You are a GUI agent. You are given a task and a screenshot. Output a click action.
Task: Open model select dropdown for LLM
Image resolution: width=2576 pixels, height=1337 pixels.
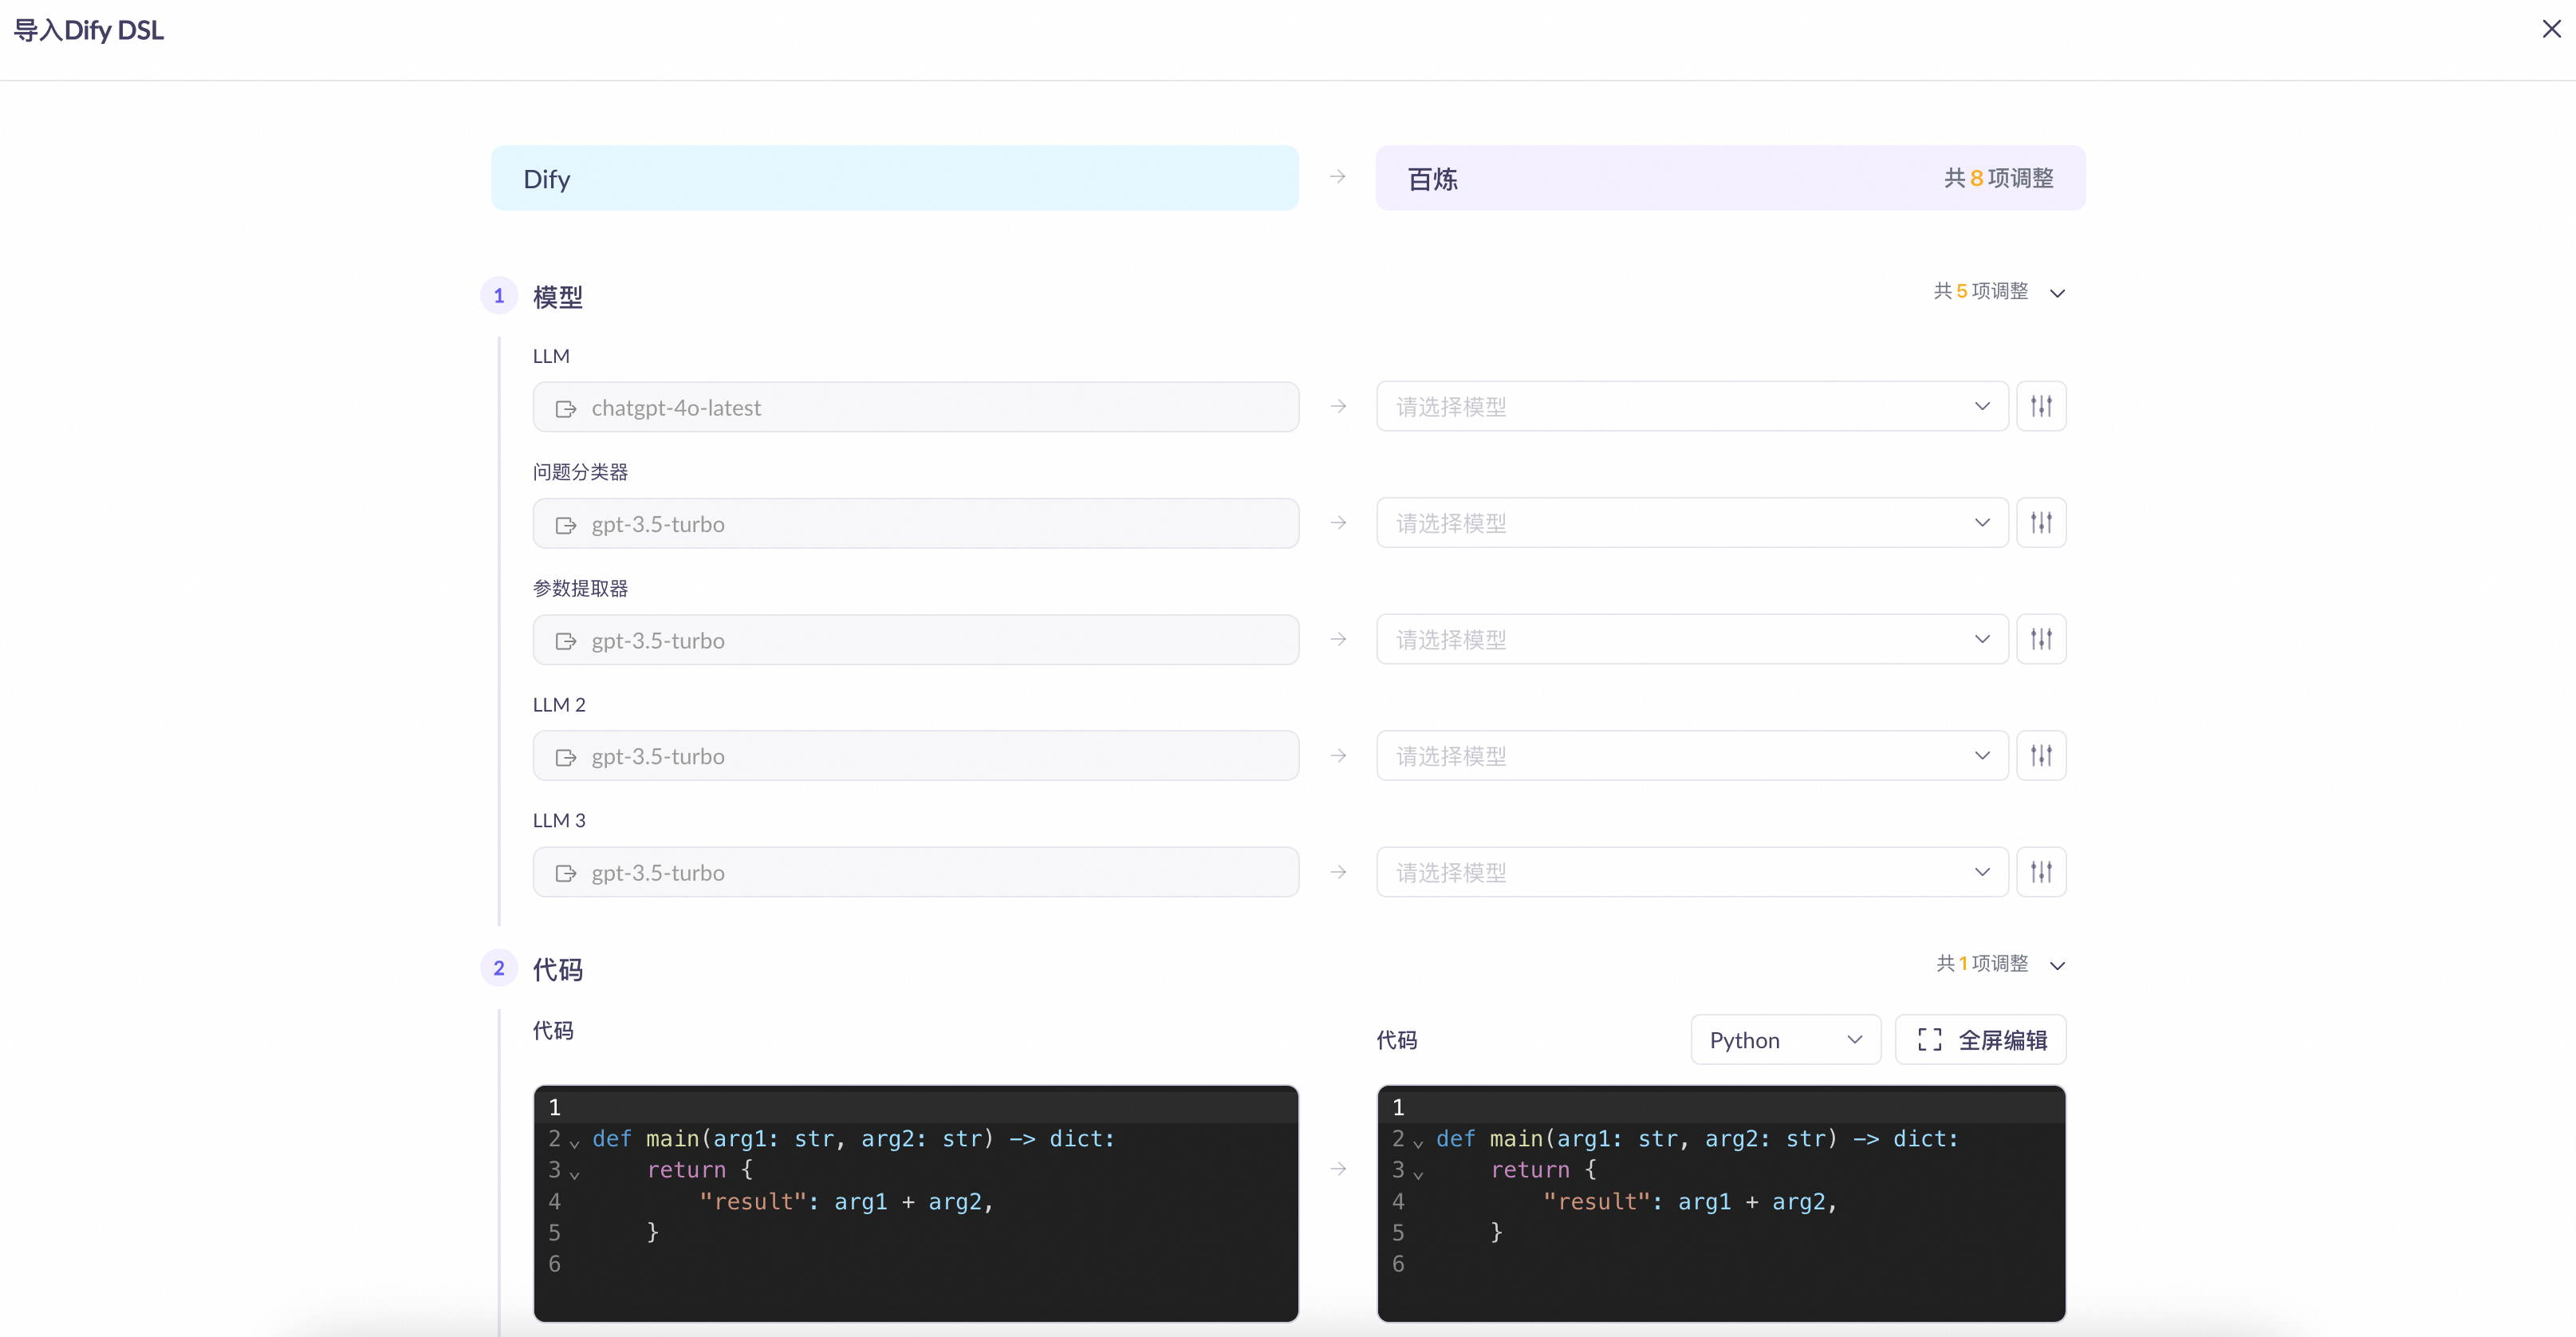pos(1691,406)
